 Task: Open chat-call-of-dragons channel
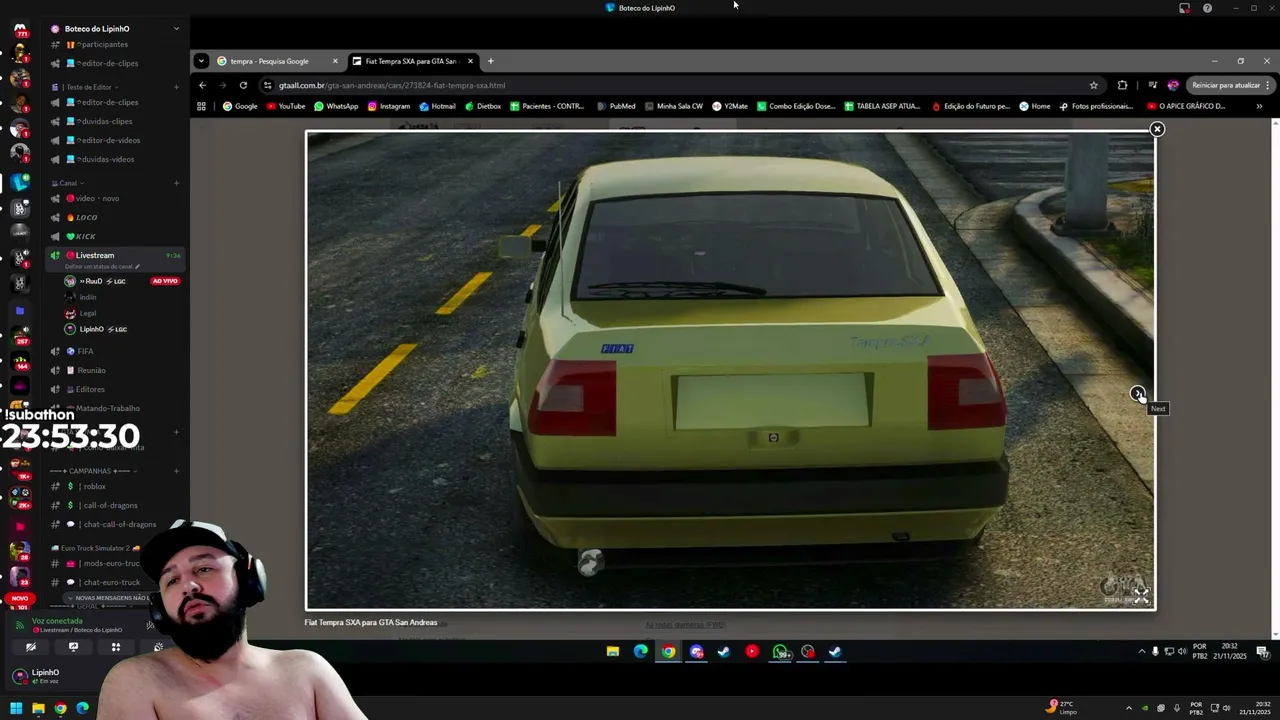pyautogui.click(x=115, y=524)
